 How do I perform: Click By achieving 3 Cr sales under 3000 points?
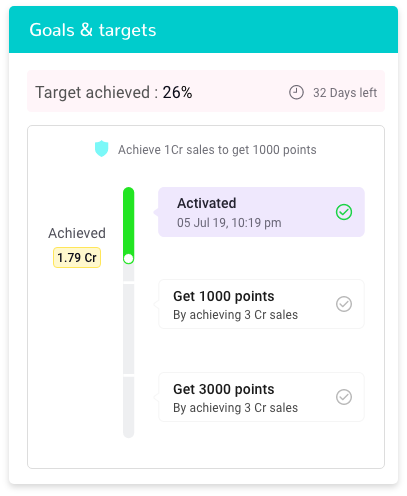[x=235, y=408]
